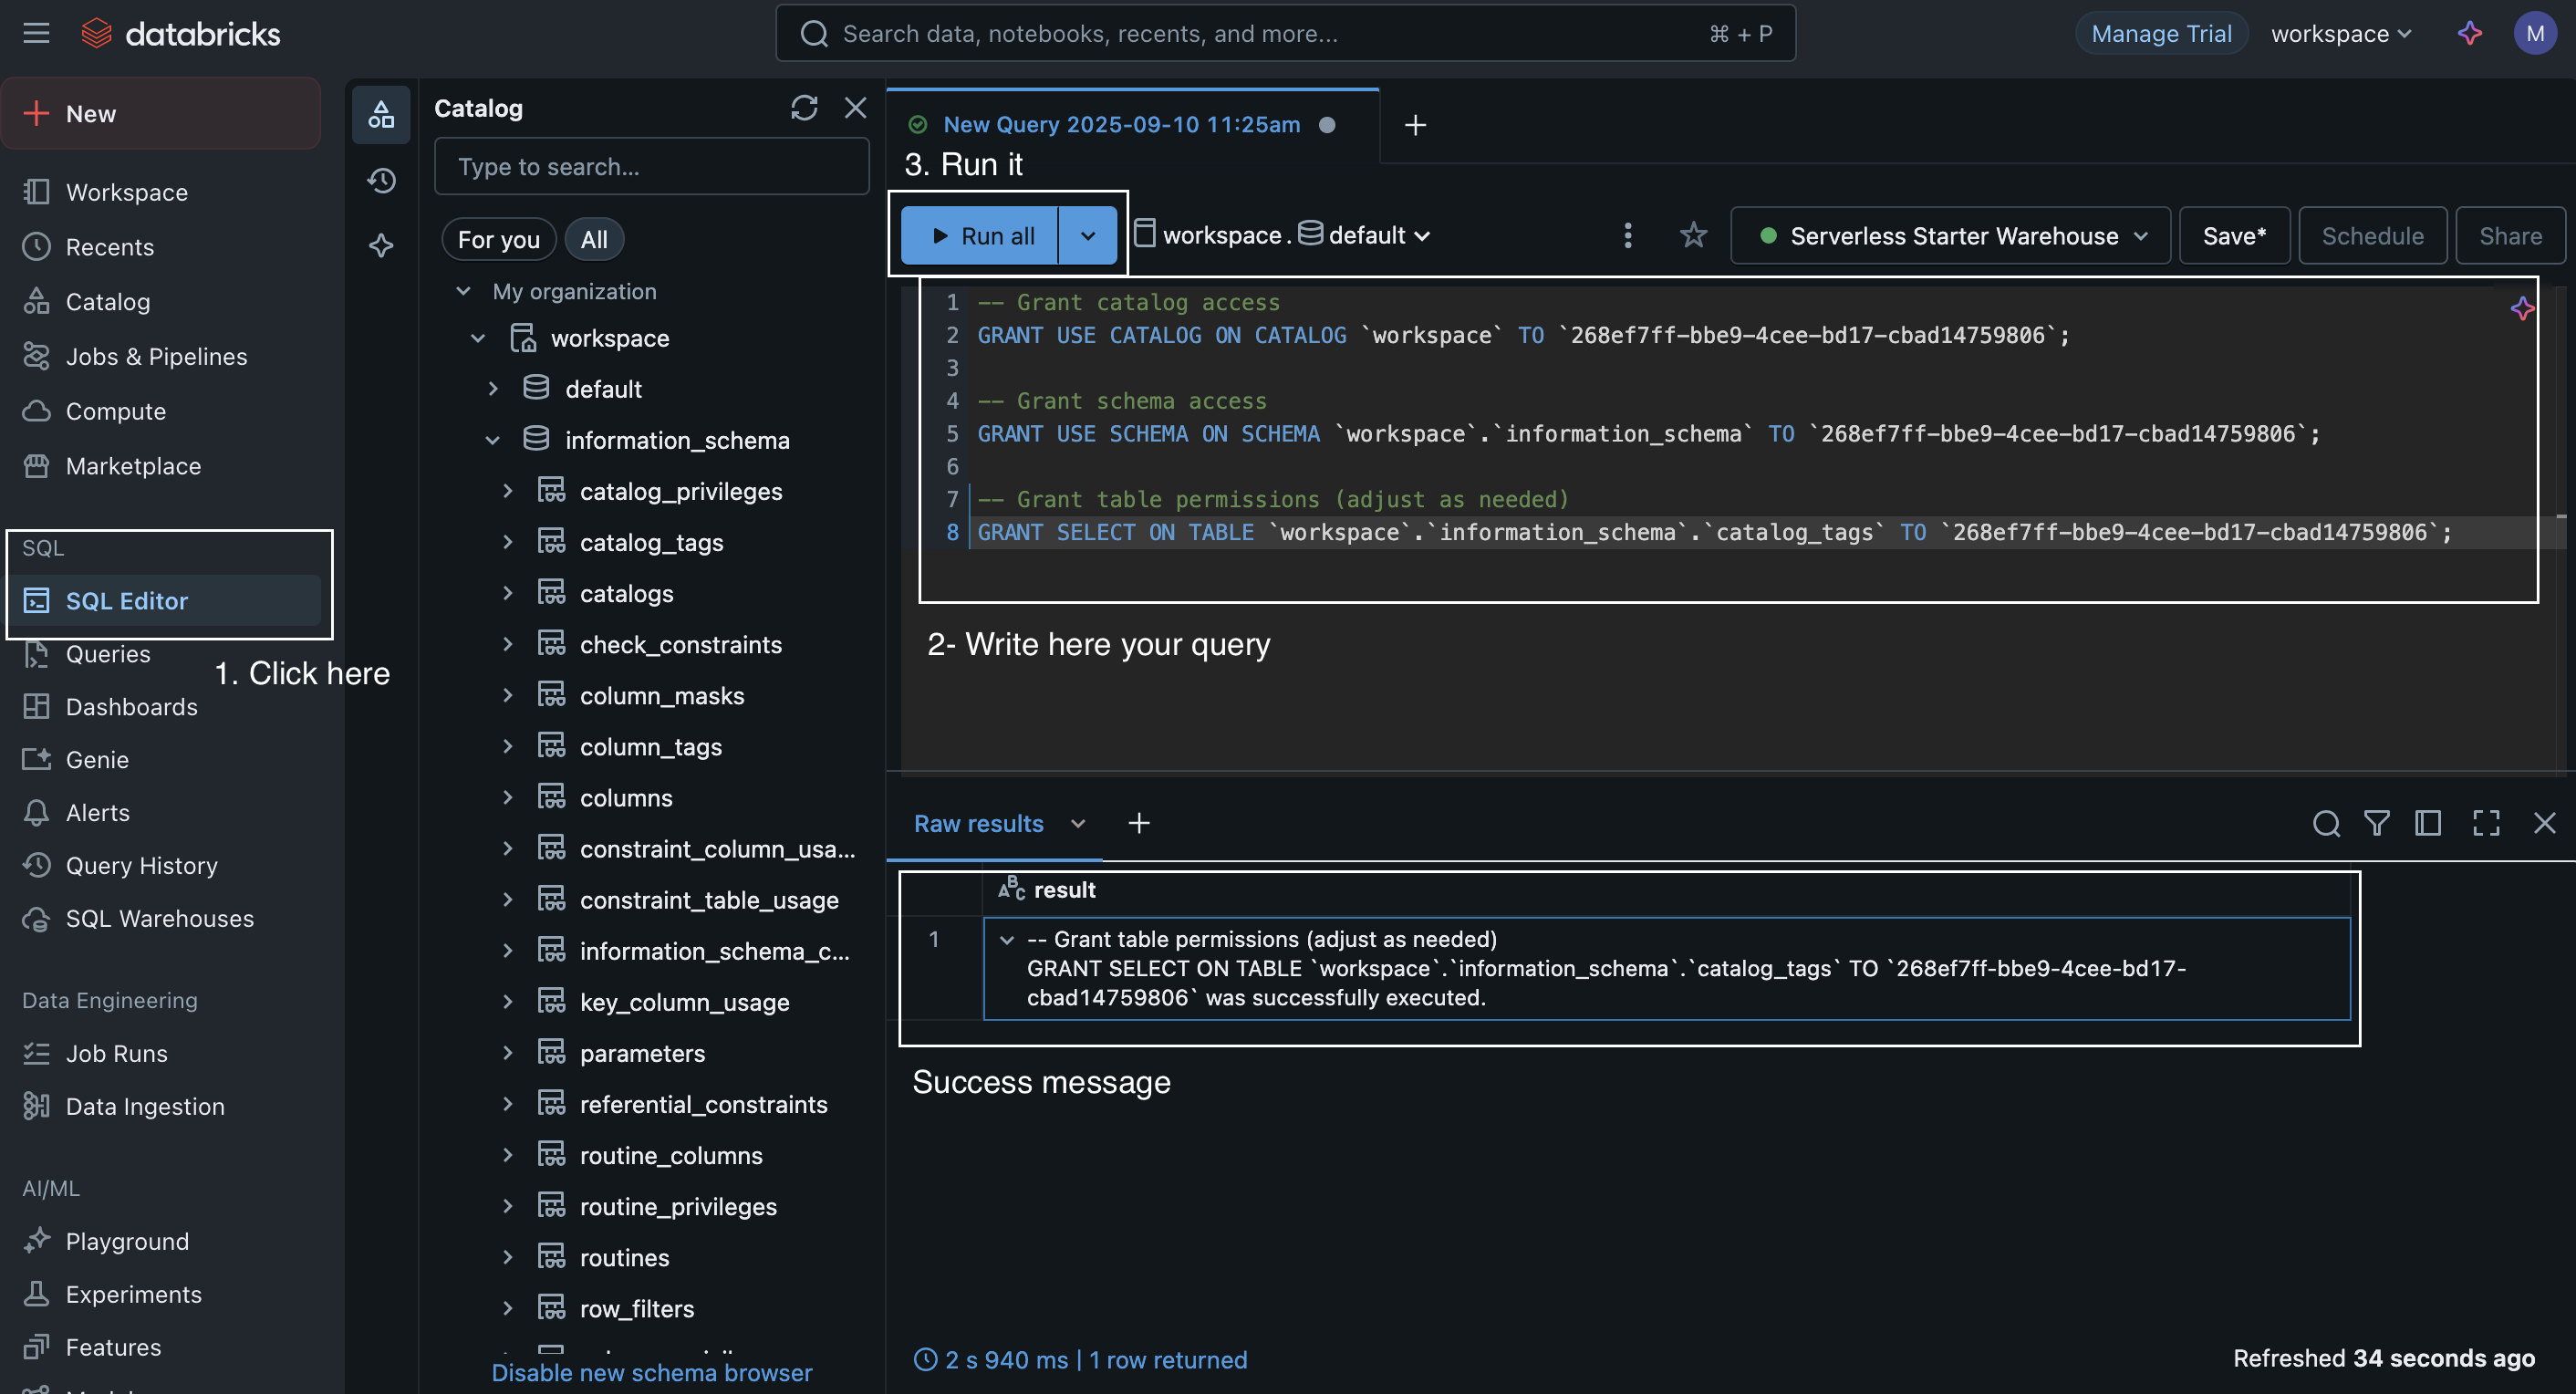Expand the default schema
The height and width of the screenshot is (1394, 2576).
coord(493,389)
